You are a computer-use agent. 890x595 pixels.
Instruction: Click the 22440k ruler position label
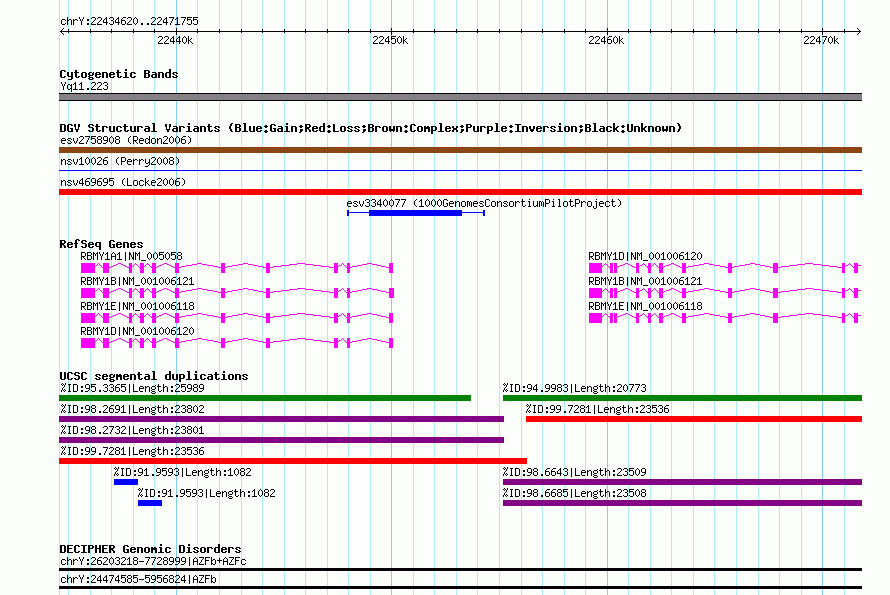click(x=175, y=40)
